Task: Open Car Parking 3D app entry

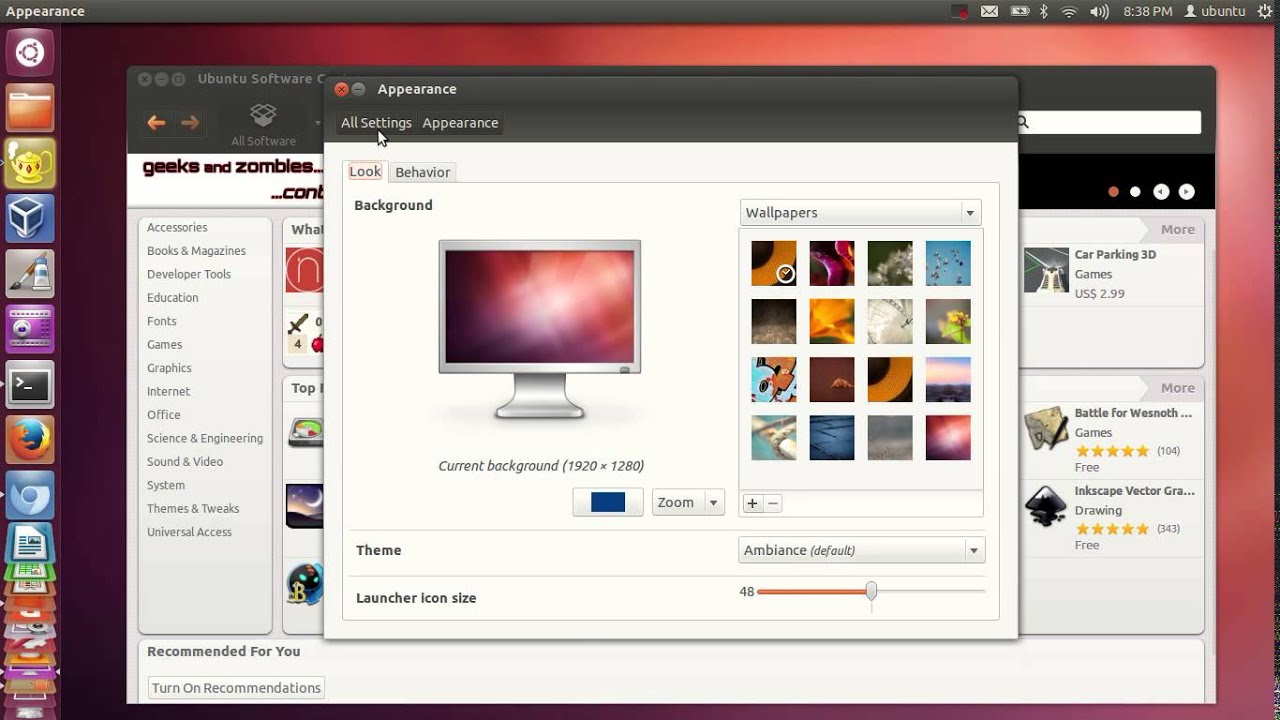Action: [x=1112, y=274]
